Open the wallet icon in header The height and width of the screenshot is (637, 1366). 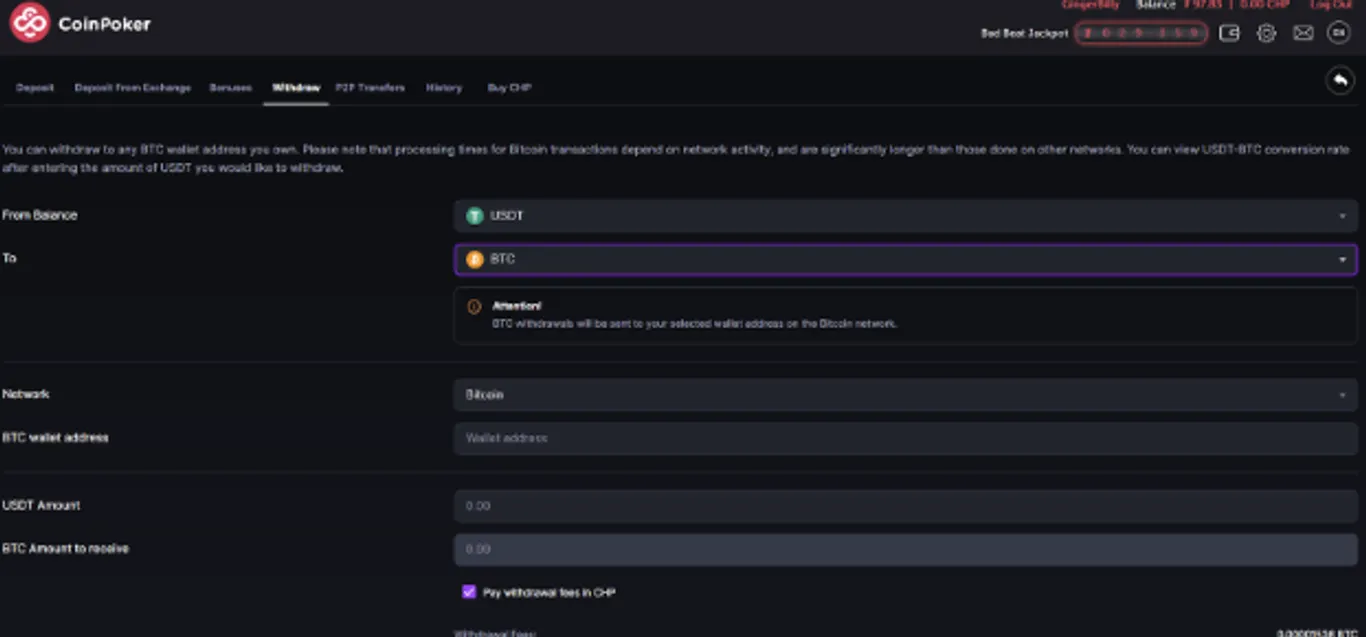tap(1229, 33)
